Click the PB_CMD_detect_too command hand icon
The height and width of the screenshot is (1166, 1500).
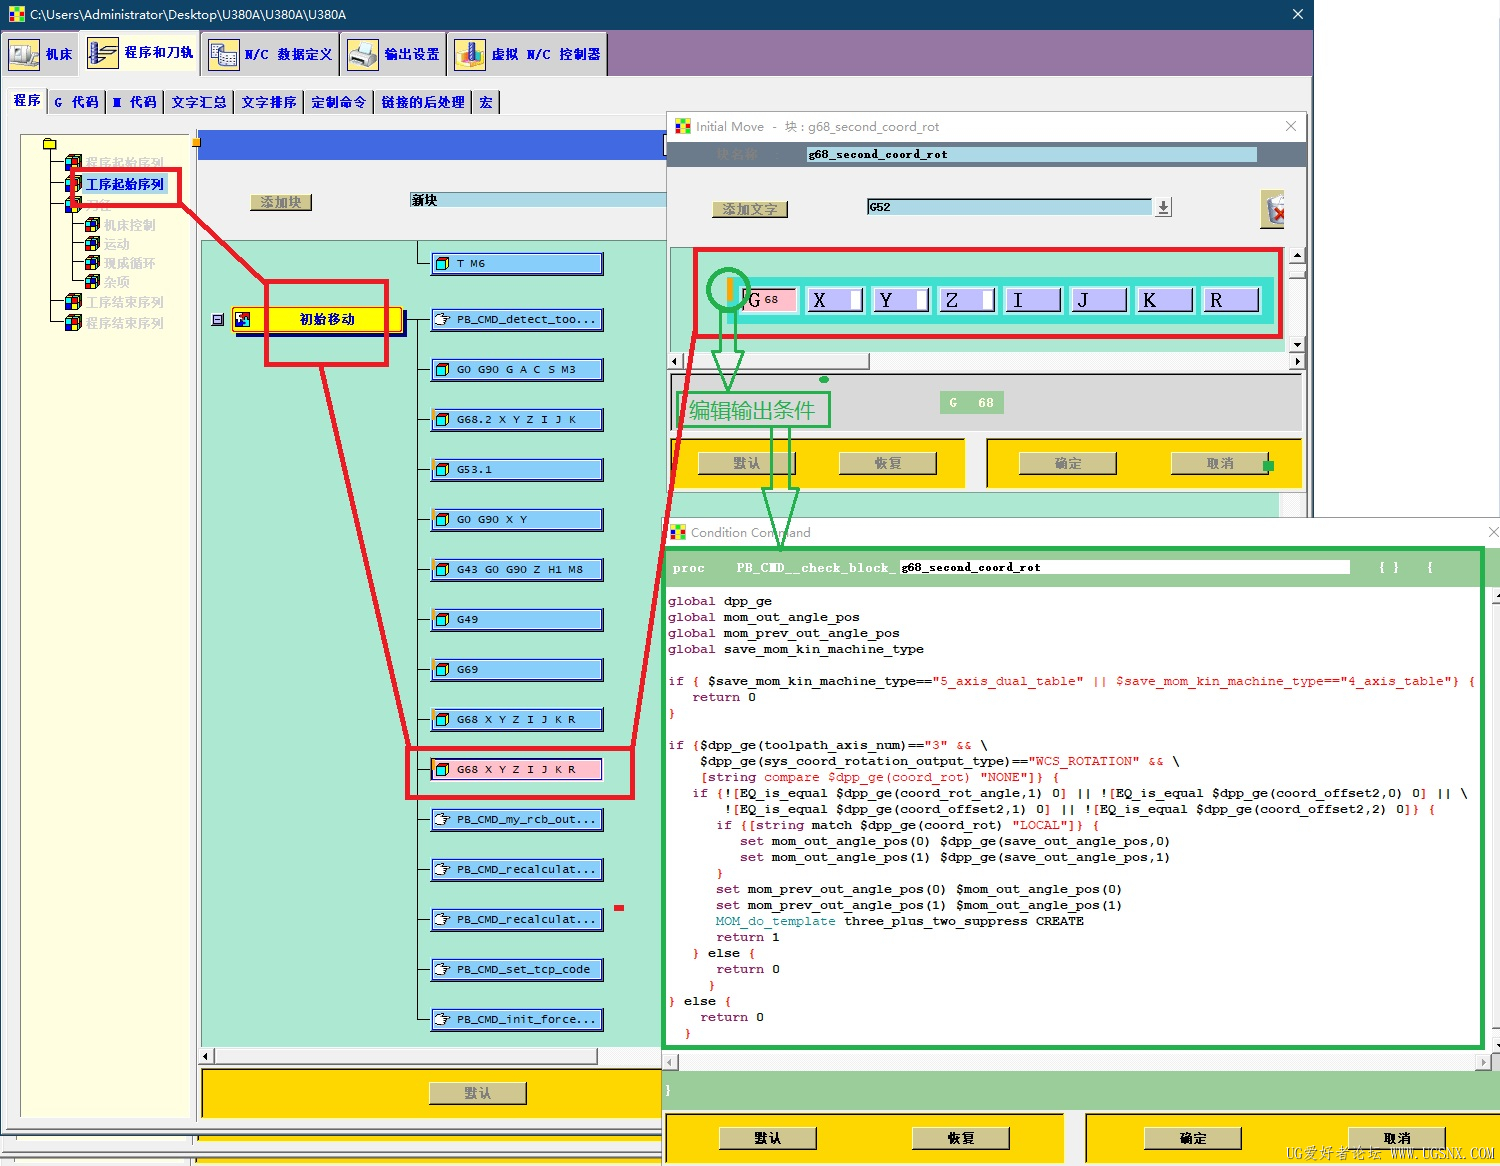click(442, 320)
